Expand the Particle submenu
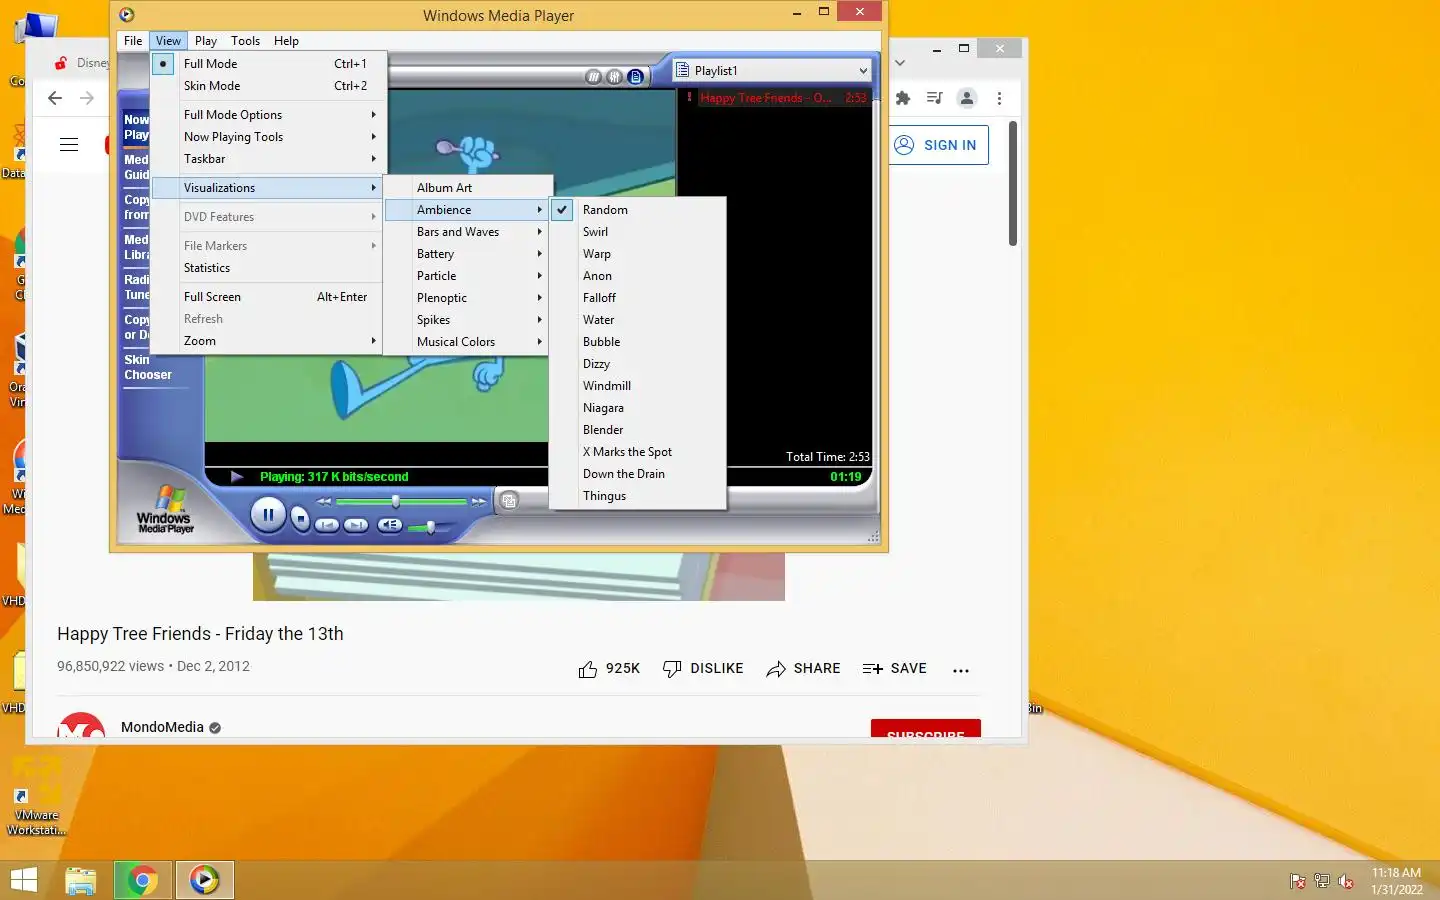1440x900 pixels. (468, 276)
